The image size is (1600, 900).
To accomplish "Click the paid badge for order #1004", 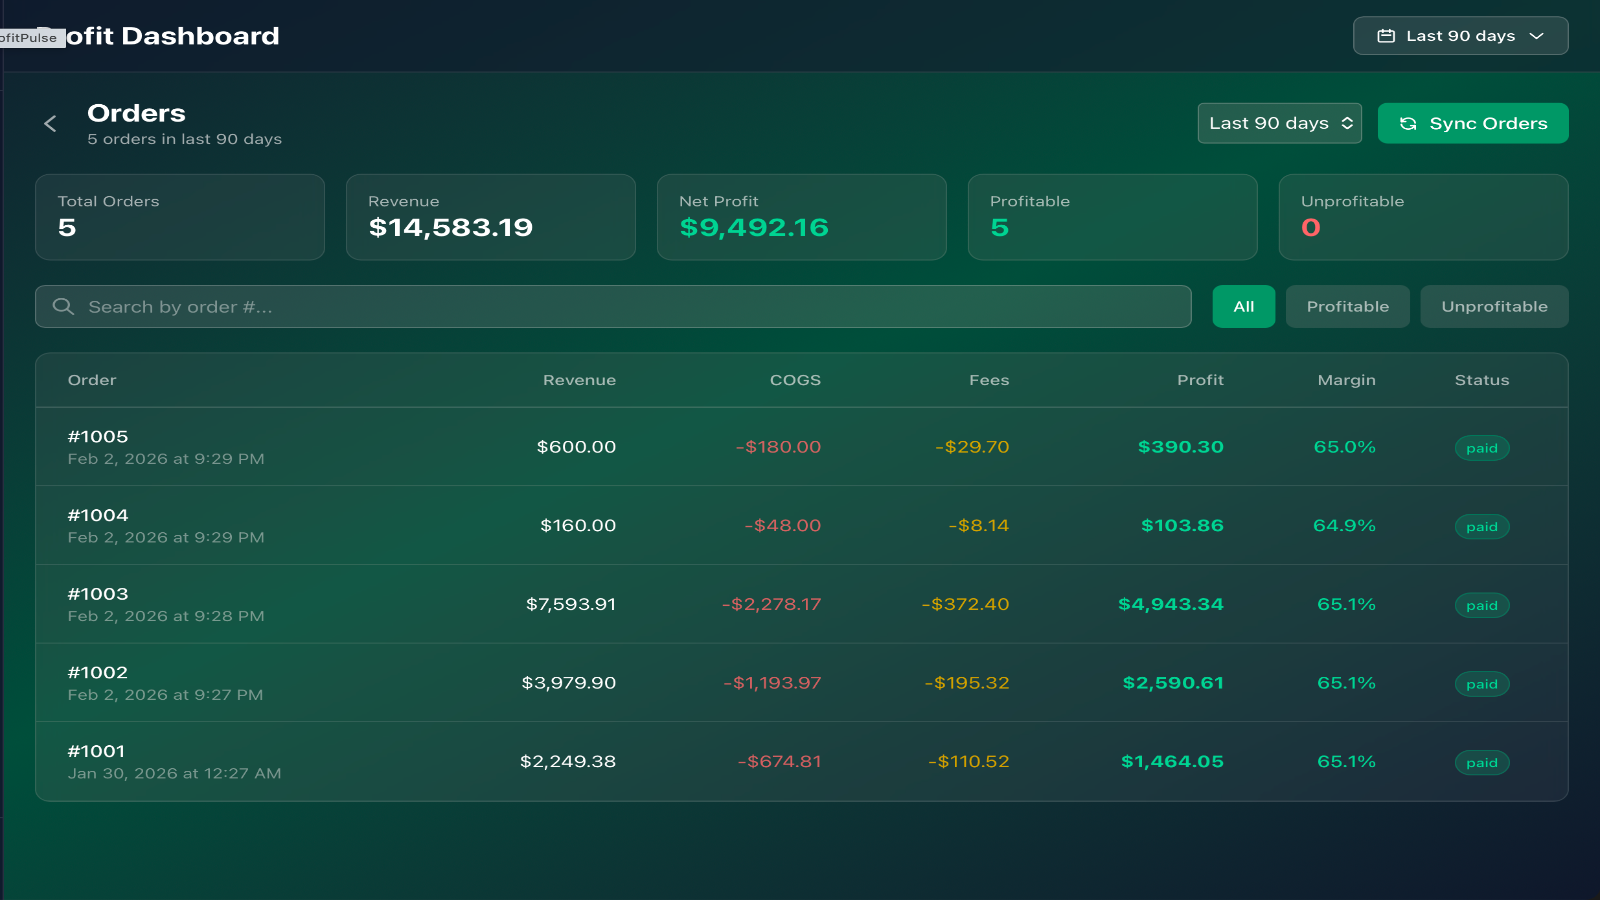I will click(x=1482, y=527).
